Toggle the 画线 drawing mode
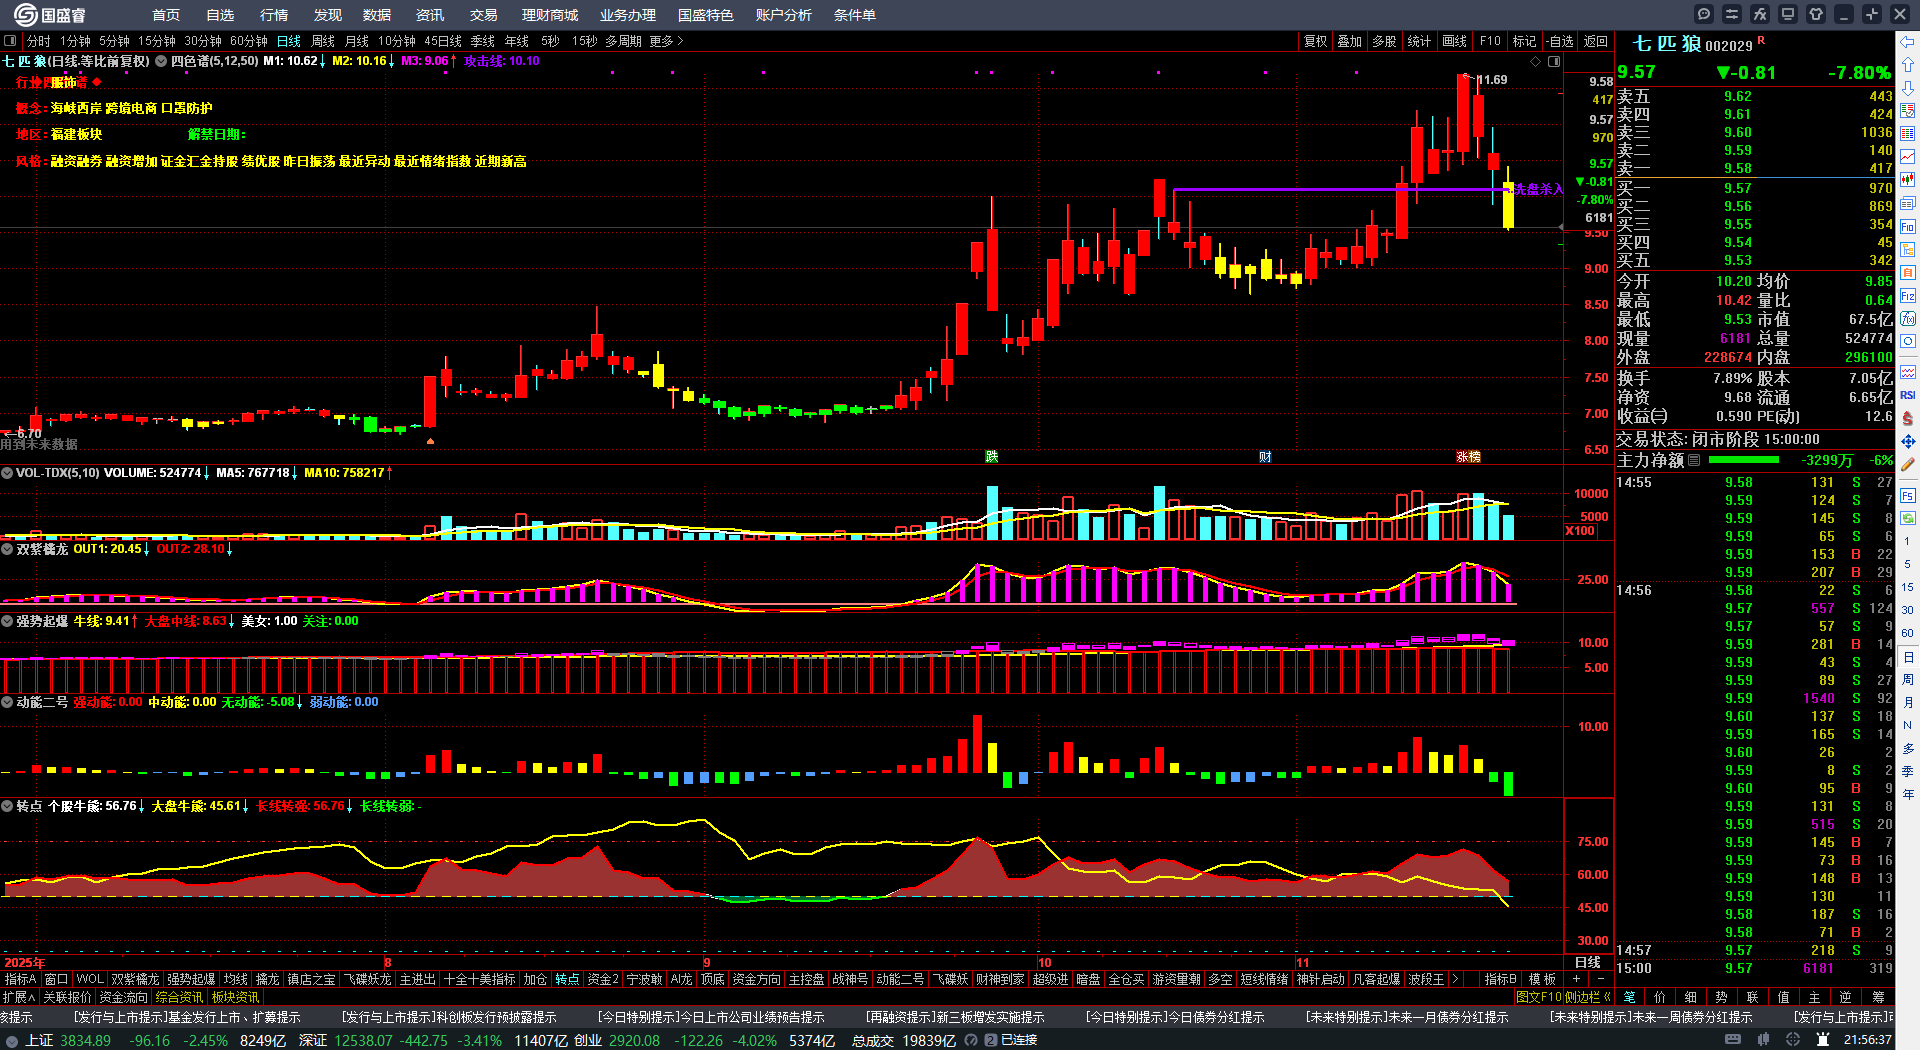The width and height of the screenshot is (1920, 1050). tap(1454, 41)
